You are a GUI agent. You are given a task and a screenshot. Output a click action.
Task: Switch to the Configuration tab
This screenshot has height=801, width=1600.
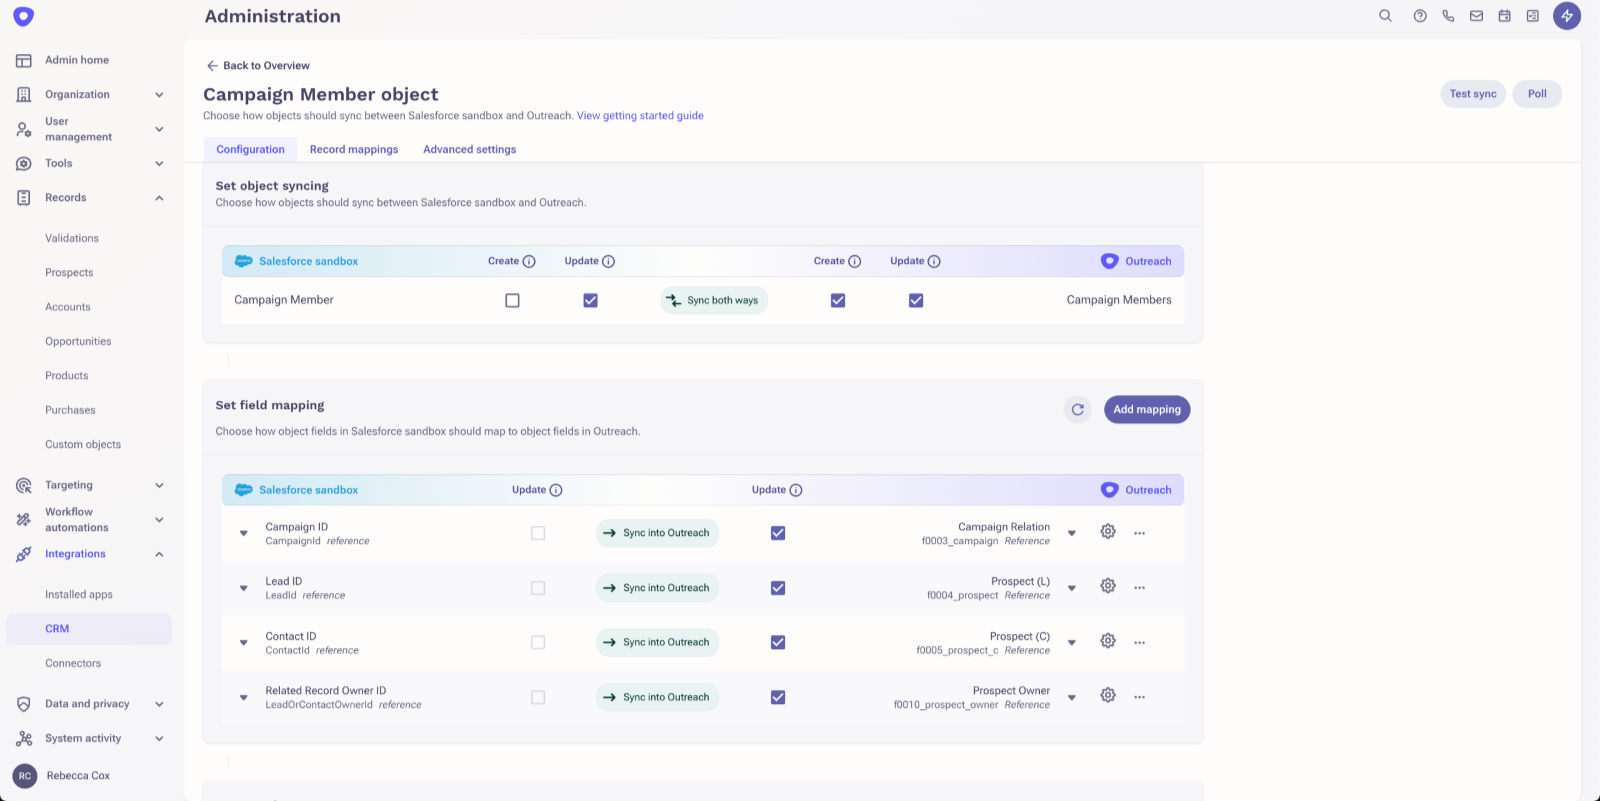coord(250,149)
